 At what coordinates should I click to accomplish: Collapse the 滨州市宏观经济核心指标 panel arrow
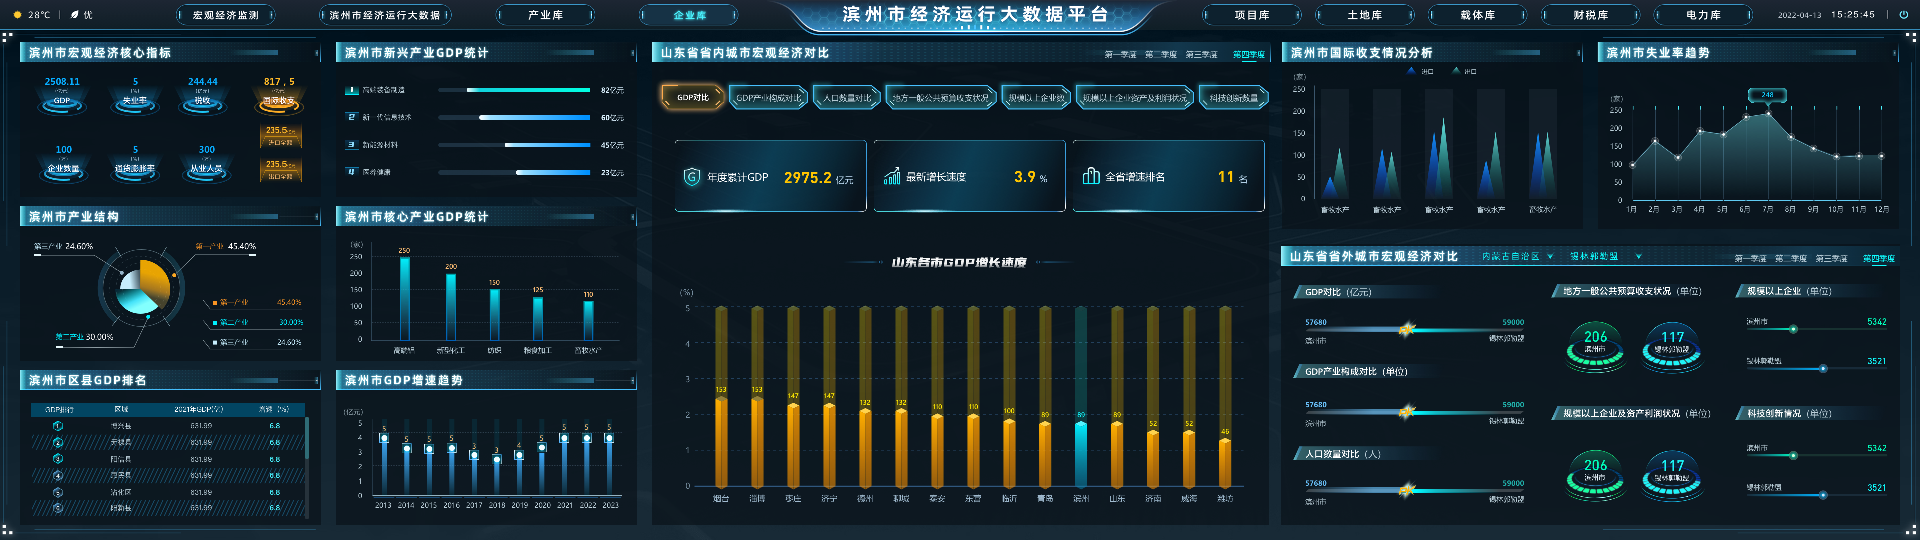(317, 53)
